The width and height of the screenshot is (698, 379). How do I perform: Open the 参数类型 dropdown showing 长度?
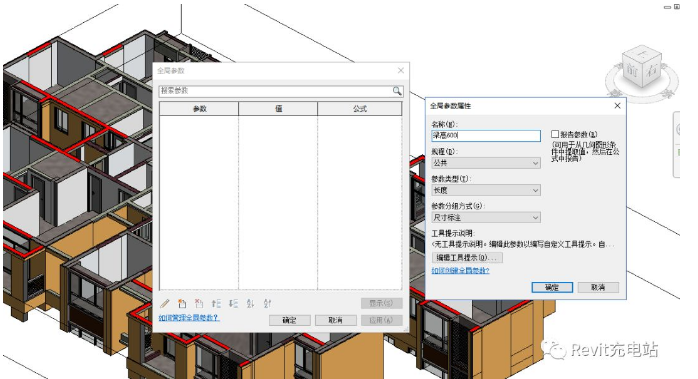tap(486, 190)
